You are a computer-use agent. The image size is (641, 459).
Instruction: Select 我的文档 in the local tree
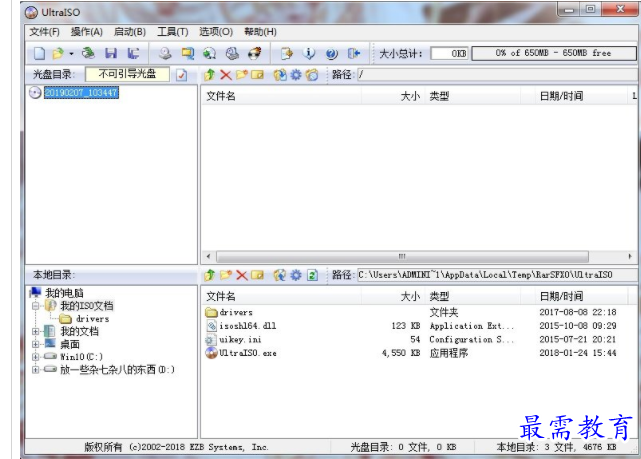pyautogui.click(x=79, y=331)
